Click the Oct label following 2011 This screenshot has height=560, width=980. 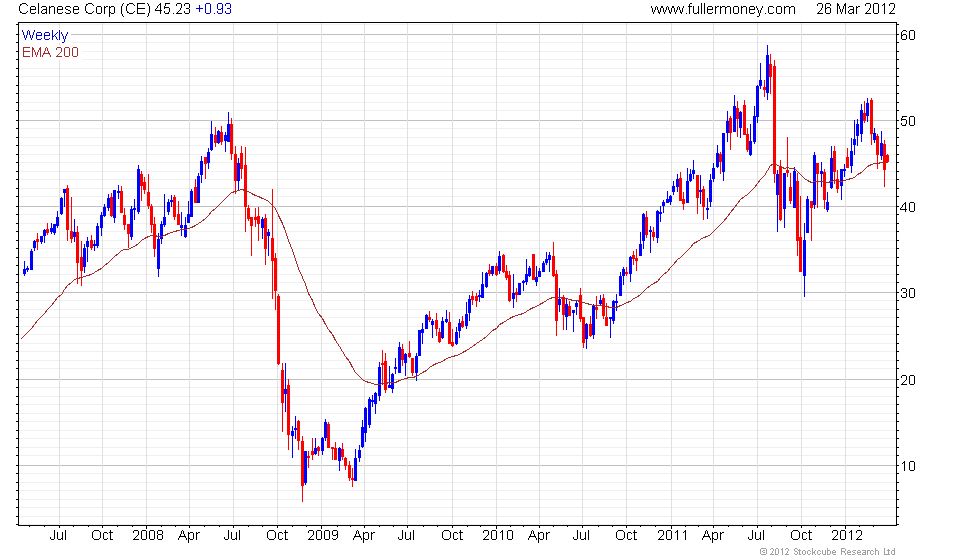pyautogui.click(x=801, y=536)
